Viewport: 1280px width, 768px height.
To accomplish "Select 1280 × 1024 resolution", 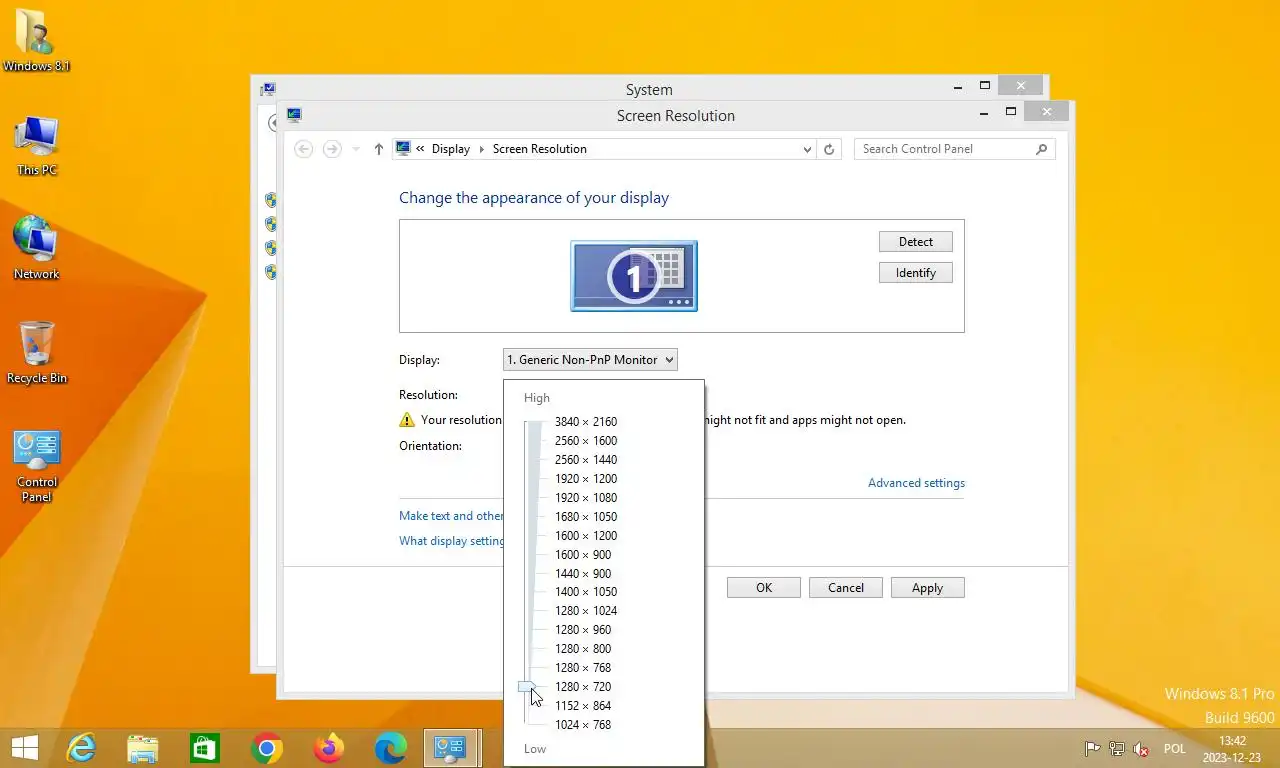I will tap(586, 611).
